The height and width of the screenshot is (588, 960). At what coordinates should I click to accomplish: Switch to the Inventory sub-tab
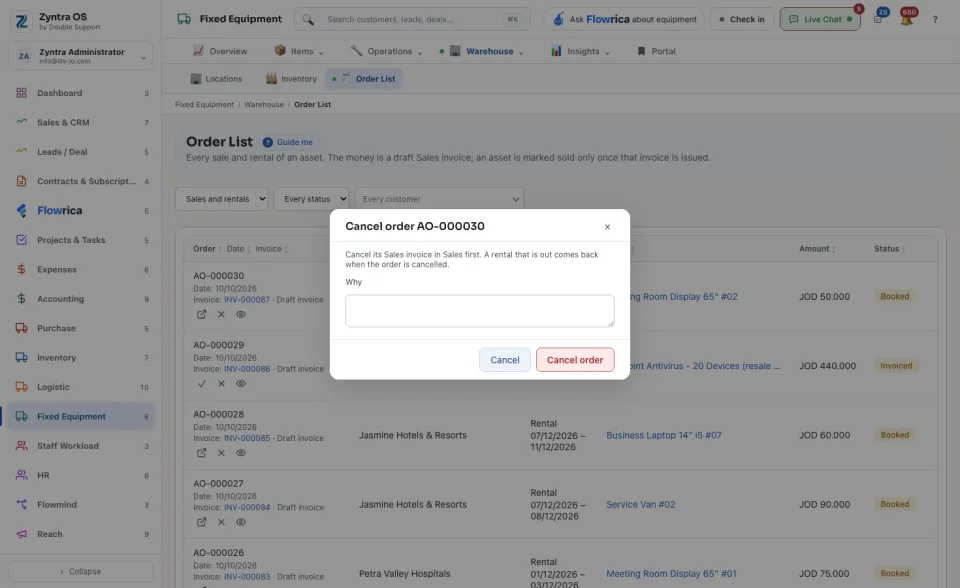(x=291, y=78)
